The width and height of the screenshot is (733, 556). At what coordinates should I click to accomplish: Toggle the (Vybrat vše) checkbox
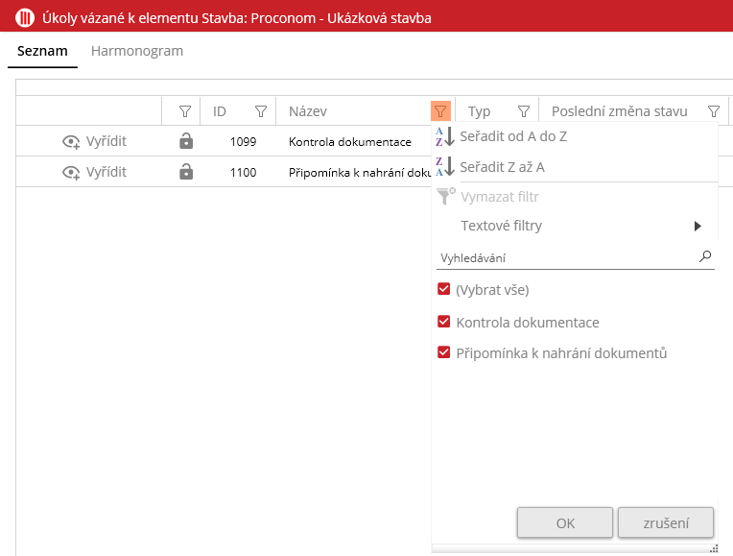444,290
